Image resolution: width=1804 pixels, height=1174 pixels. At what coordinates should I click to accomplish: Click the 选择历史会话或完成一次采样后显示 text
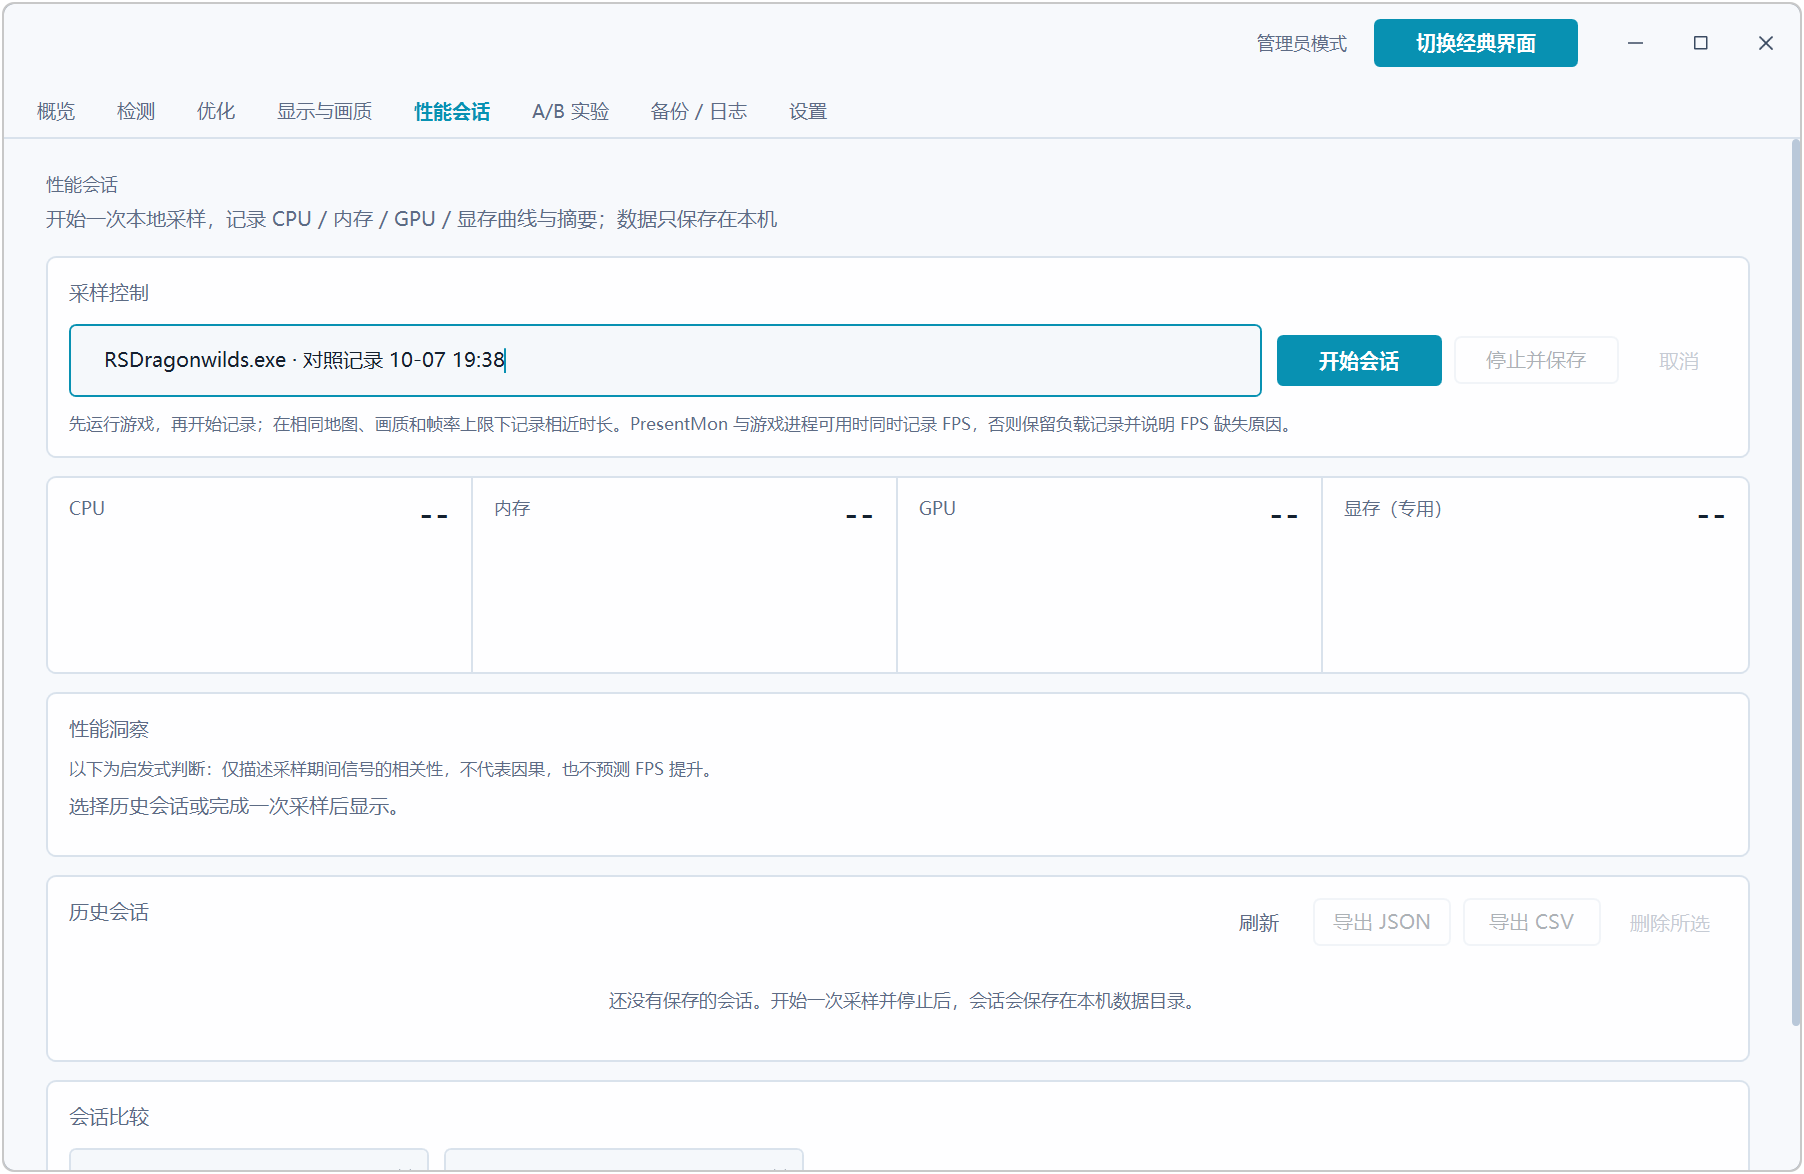pyautogui.click(x=237, y=806)
